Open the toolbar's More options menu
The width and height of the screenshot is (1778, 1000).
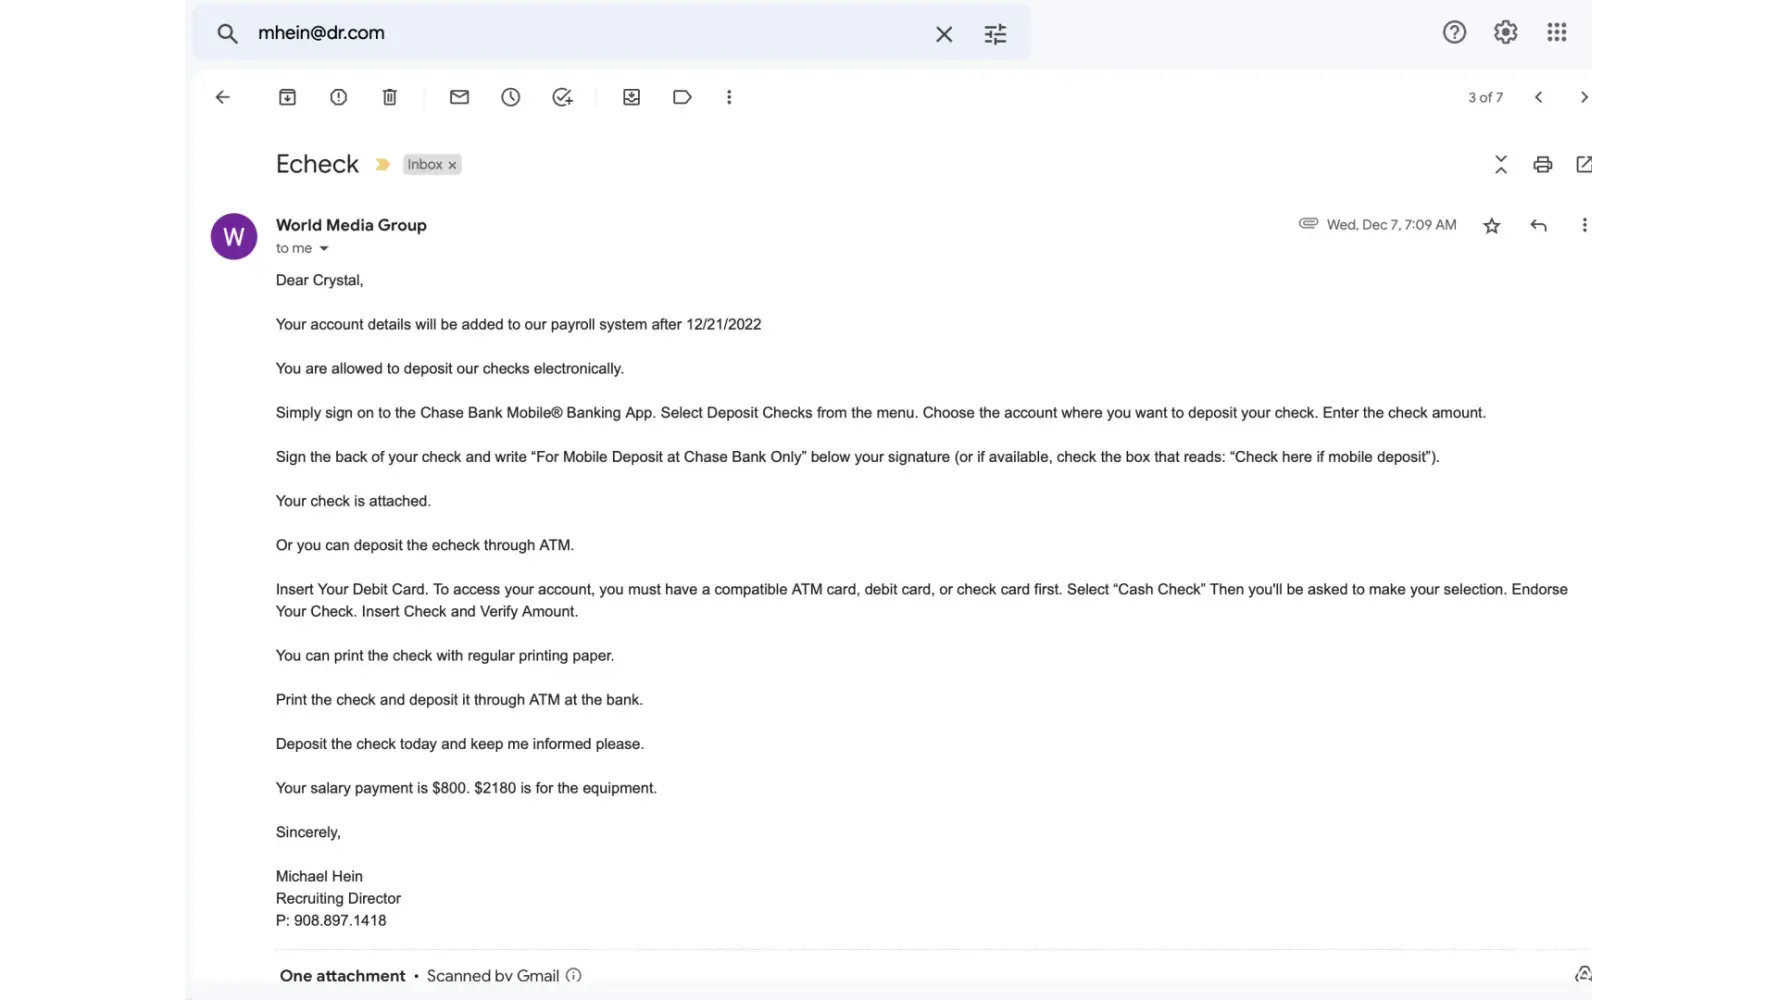[x=729, y=97]
